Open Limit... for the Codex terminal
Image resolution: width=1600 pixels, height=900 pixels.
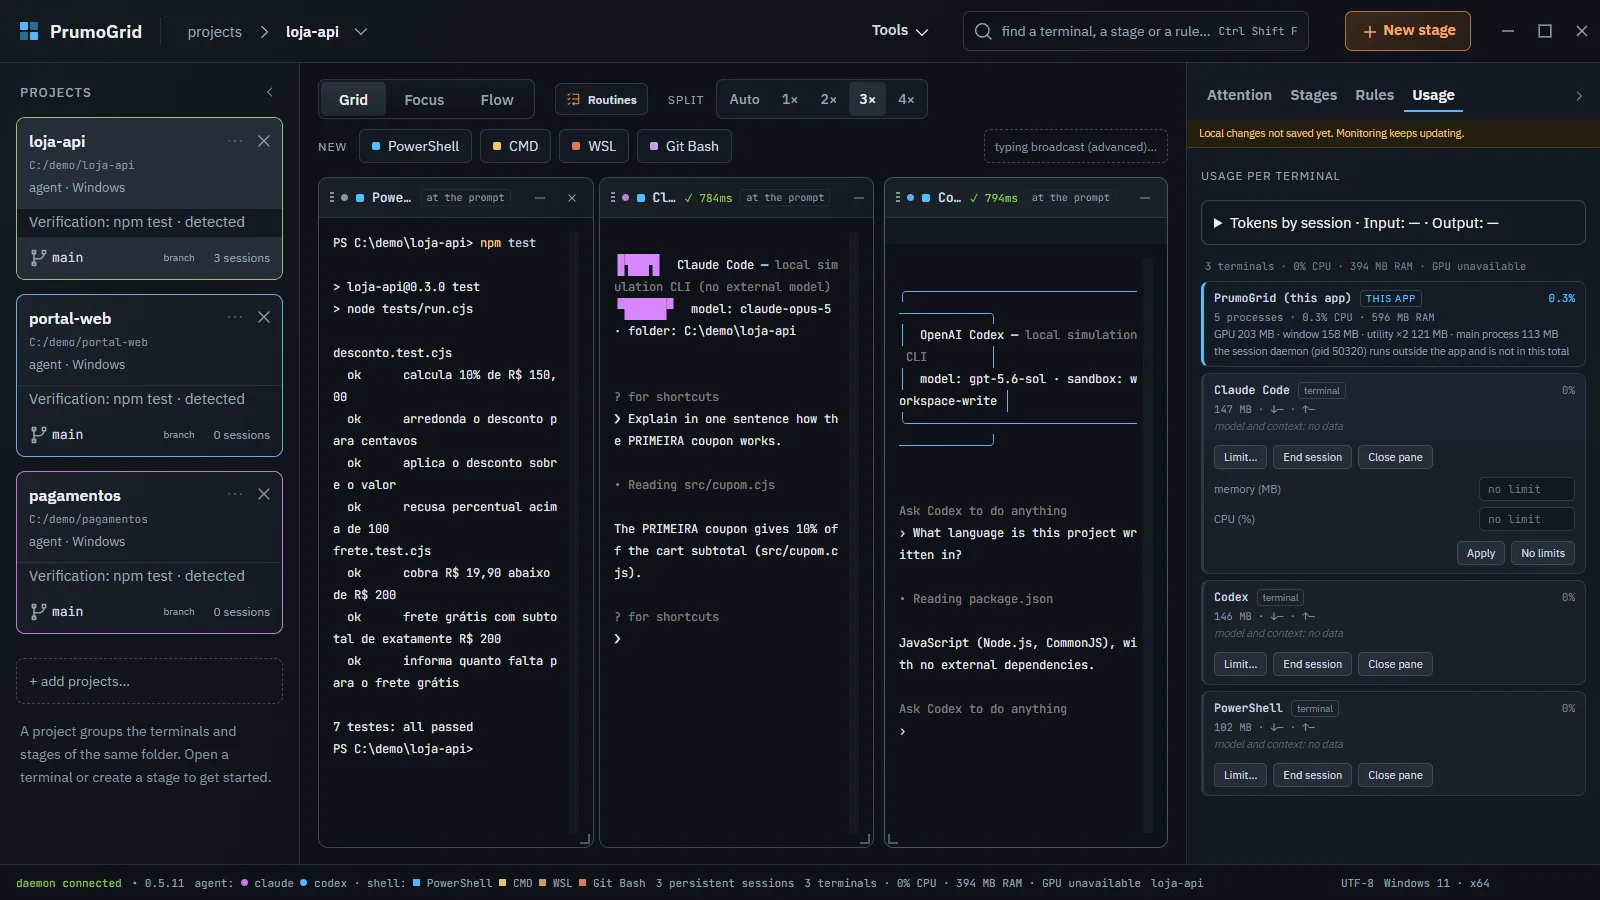(x=1240, y=664)
